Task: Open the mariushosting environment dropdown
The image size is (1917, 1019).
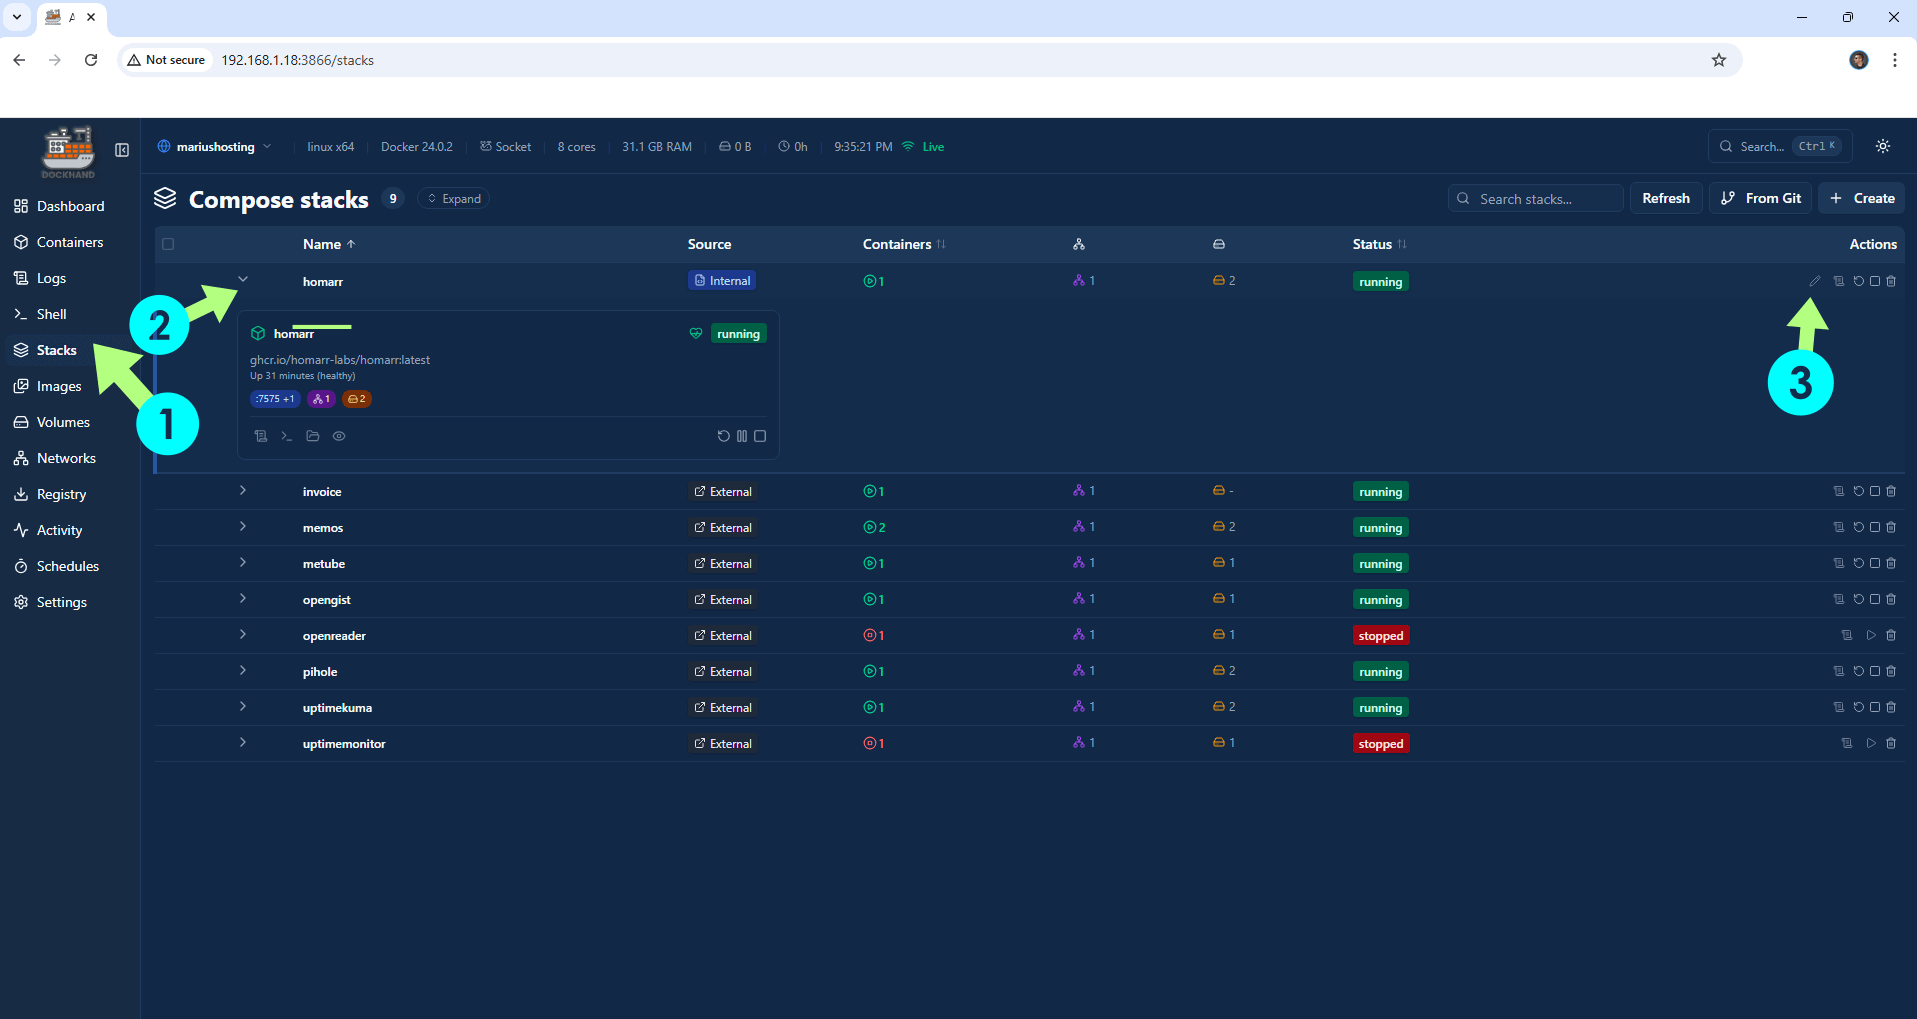Action: (x=214, y=146)
